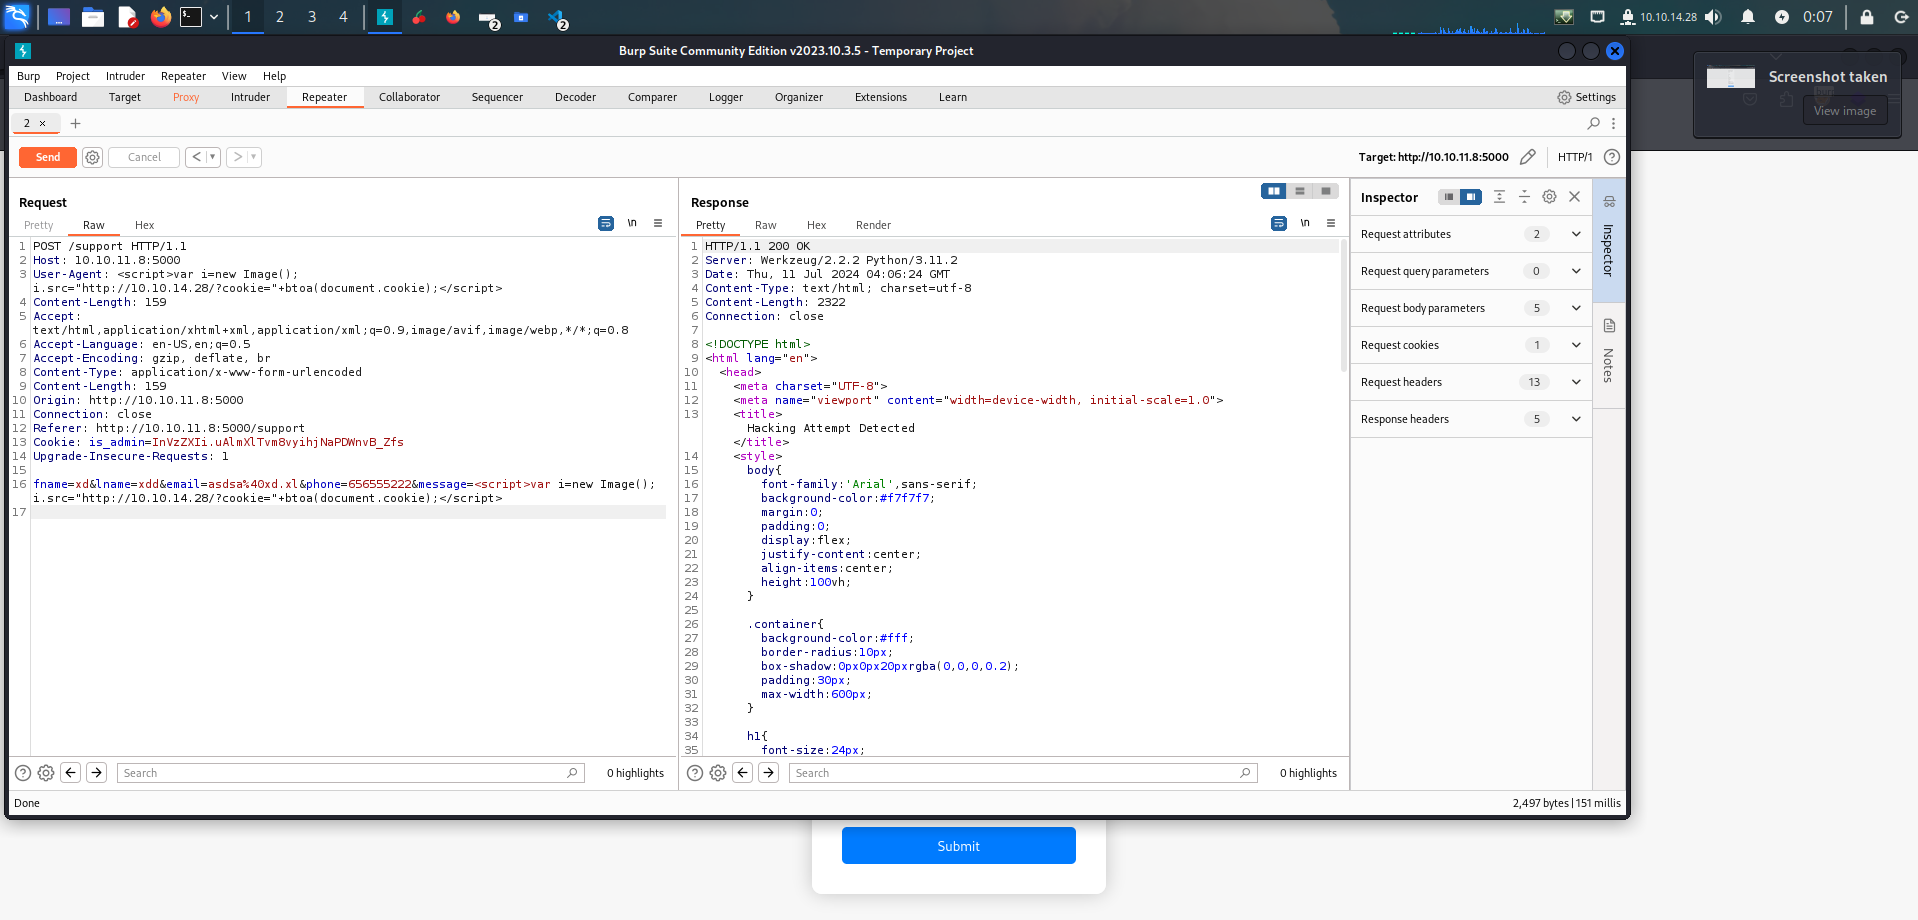Switch Request view to Hex tab
The height and width of the screenshot is (920, 1918).
click(145, 225)
